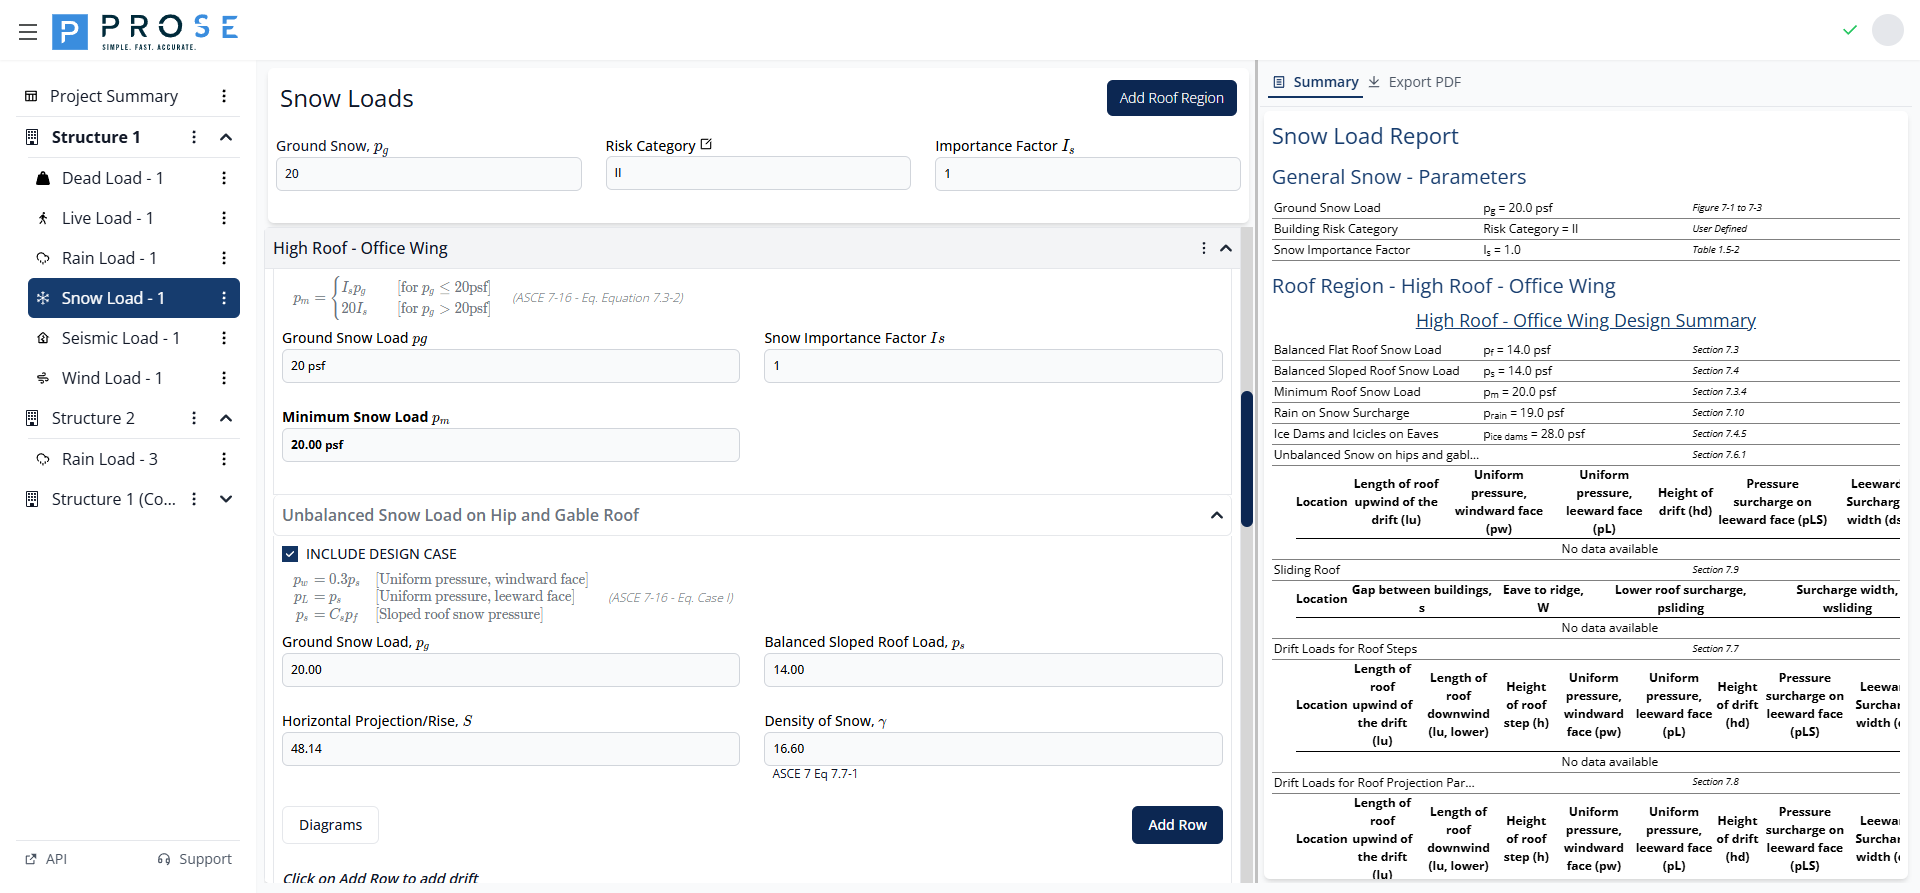The width and height of the screenshot is (1920, 893).
Task: Collapse the Unbalanced Snow Load section
Action: point(1216,515)
